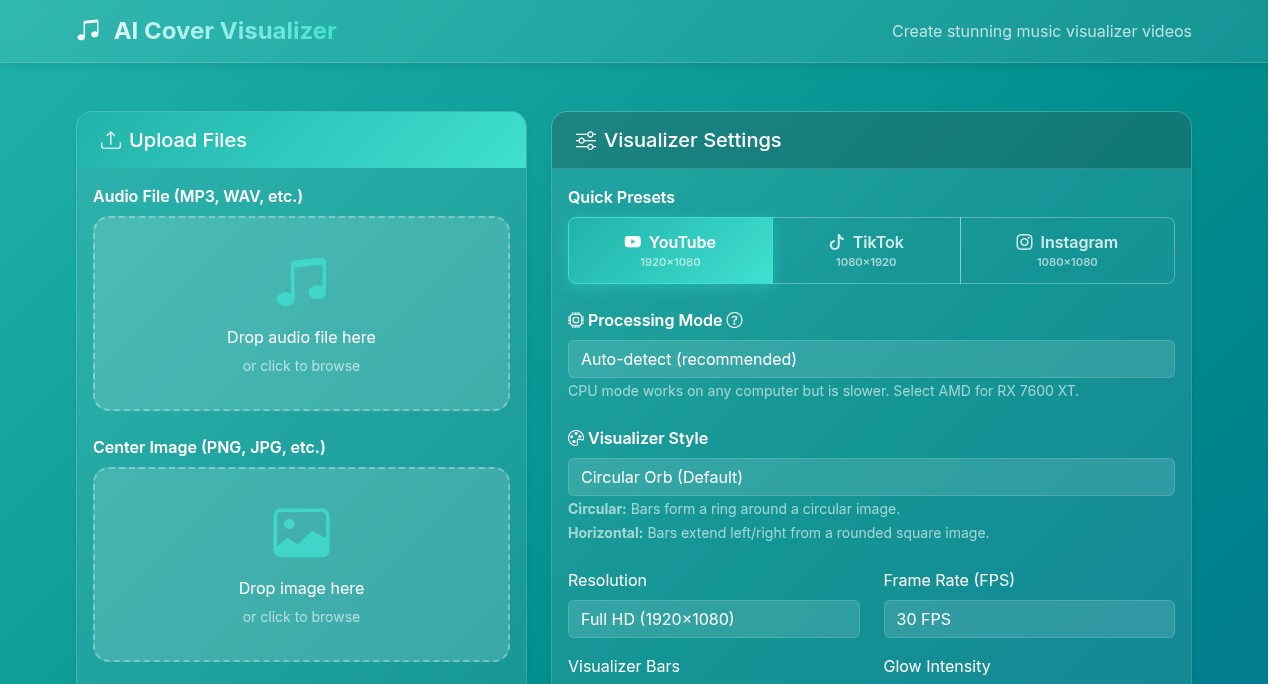Click the TikTok logo icon

(x=837, y=242)
